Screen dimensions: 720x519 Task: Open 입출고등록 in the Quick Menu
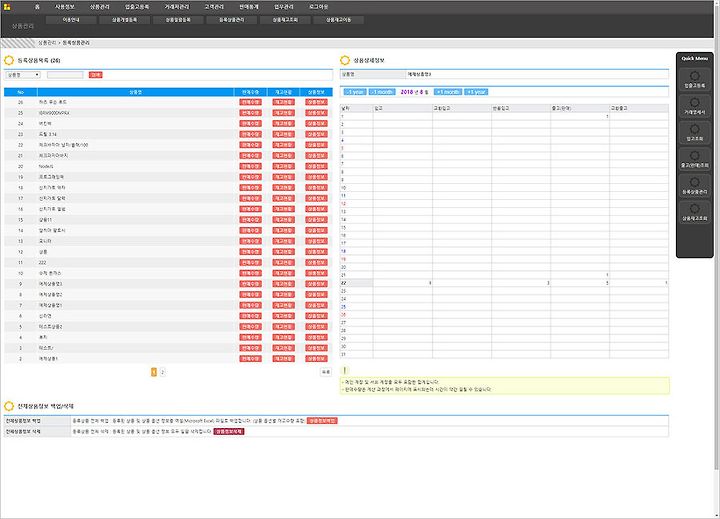[694, 79]
